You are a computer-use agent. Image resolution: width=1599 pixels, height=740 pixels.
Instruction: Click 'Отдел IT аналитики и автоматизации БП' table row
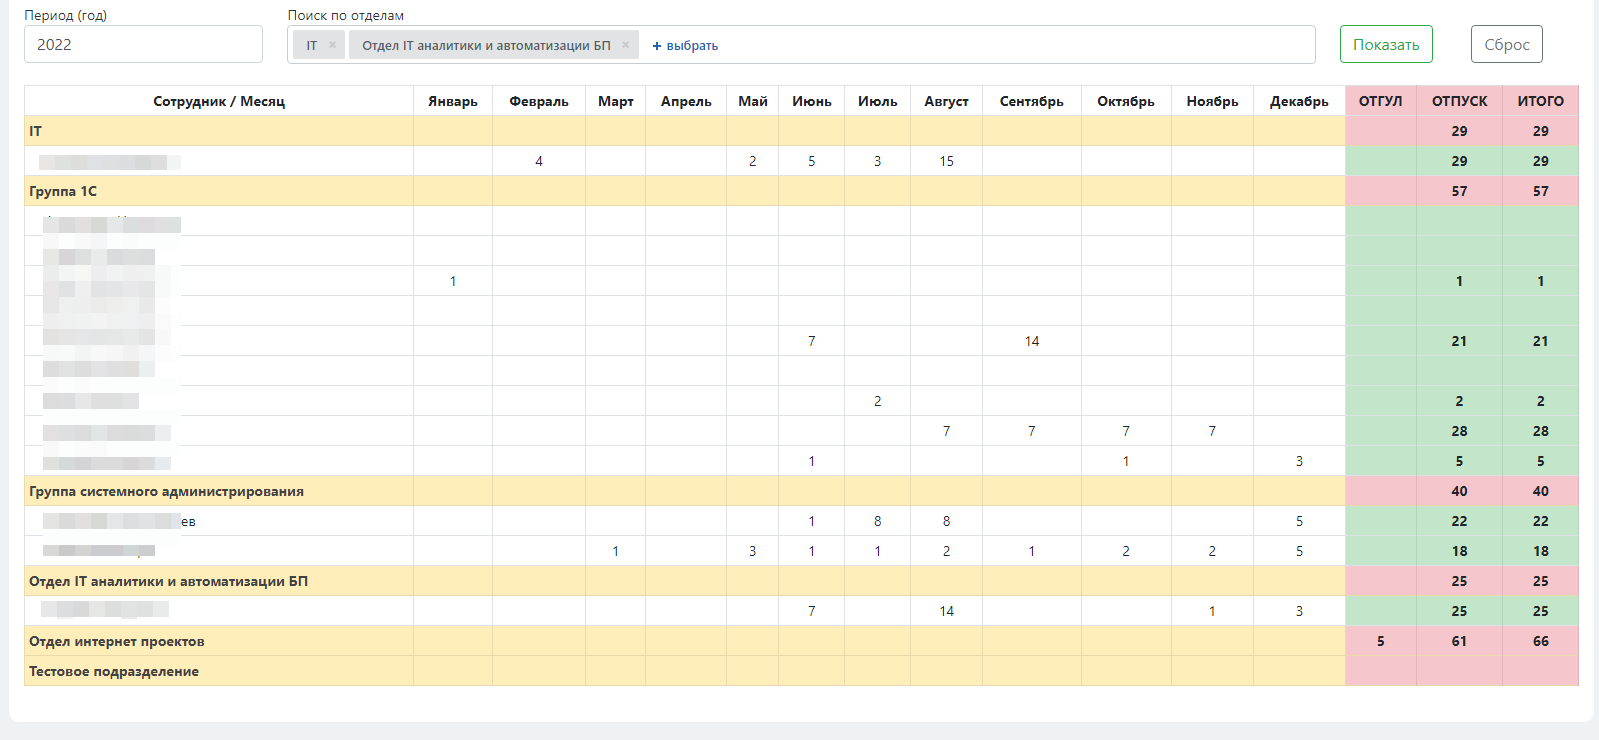coord(168,581)
